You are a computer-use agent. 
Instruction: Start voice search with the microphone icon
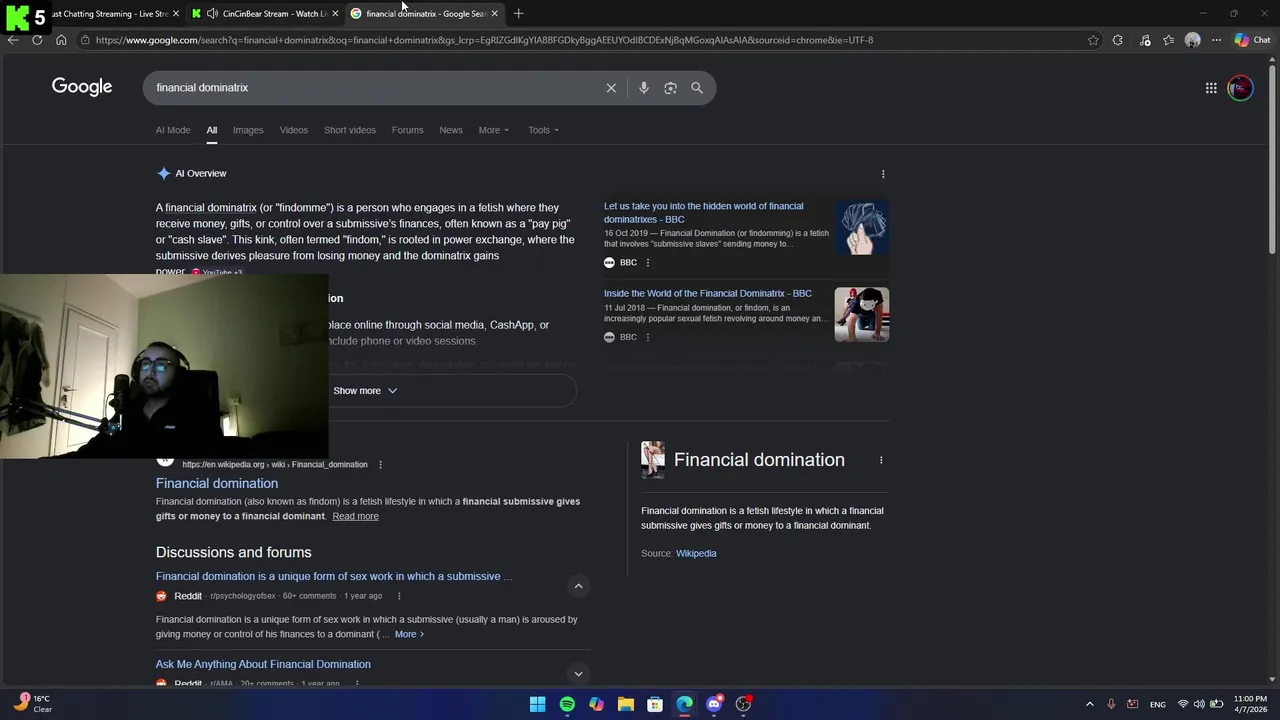[x=644, y=88]
